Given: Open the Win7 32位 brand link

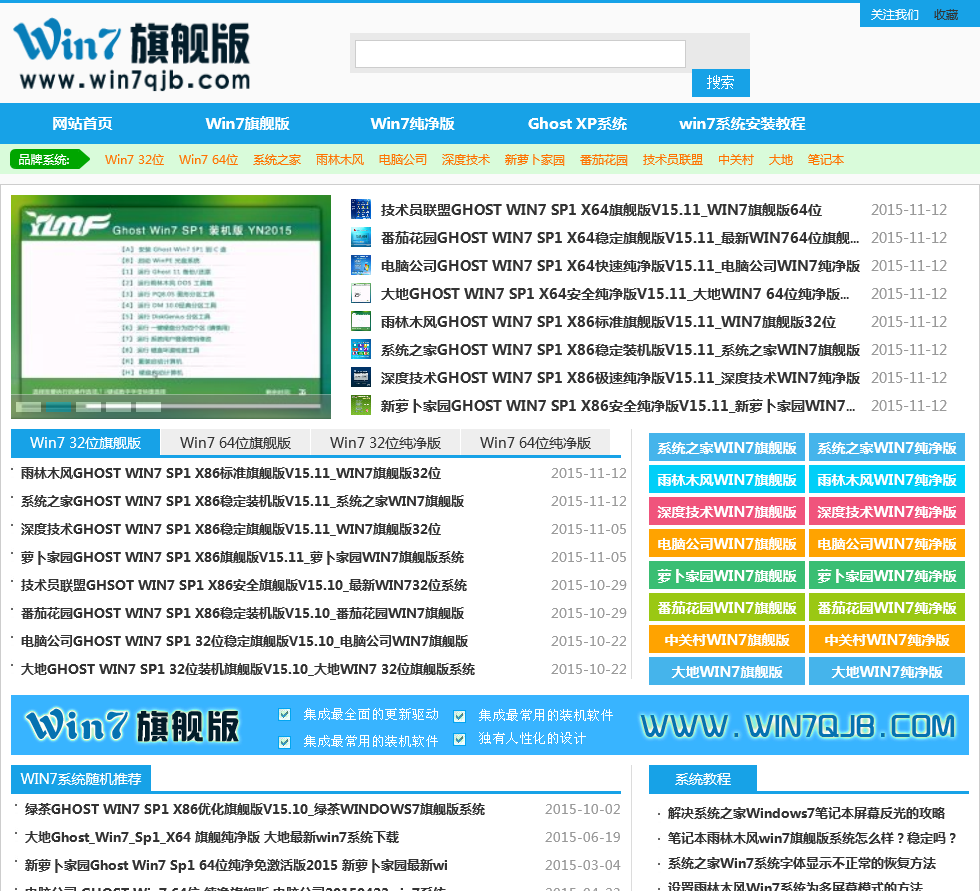Looking at the screenshot, I should tap(134, 159).
